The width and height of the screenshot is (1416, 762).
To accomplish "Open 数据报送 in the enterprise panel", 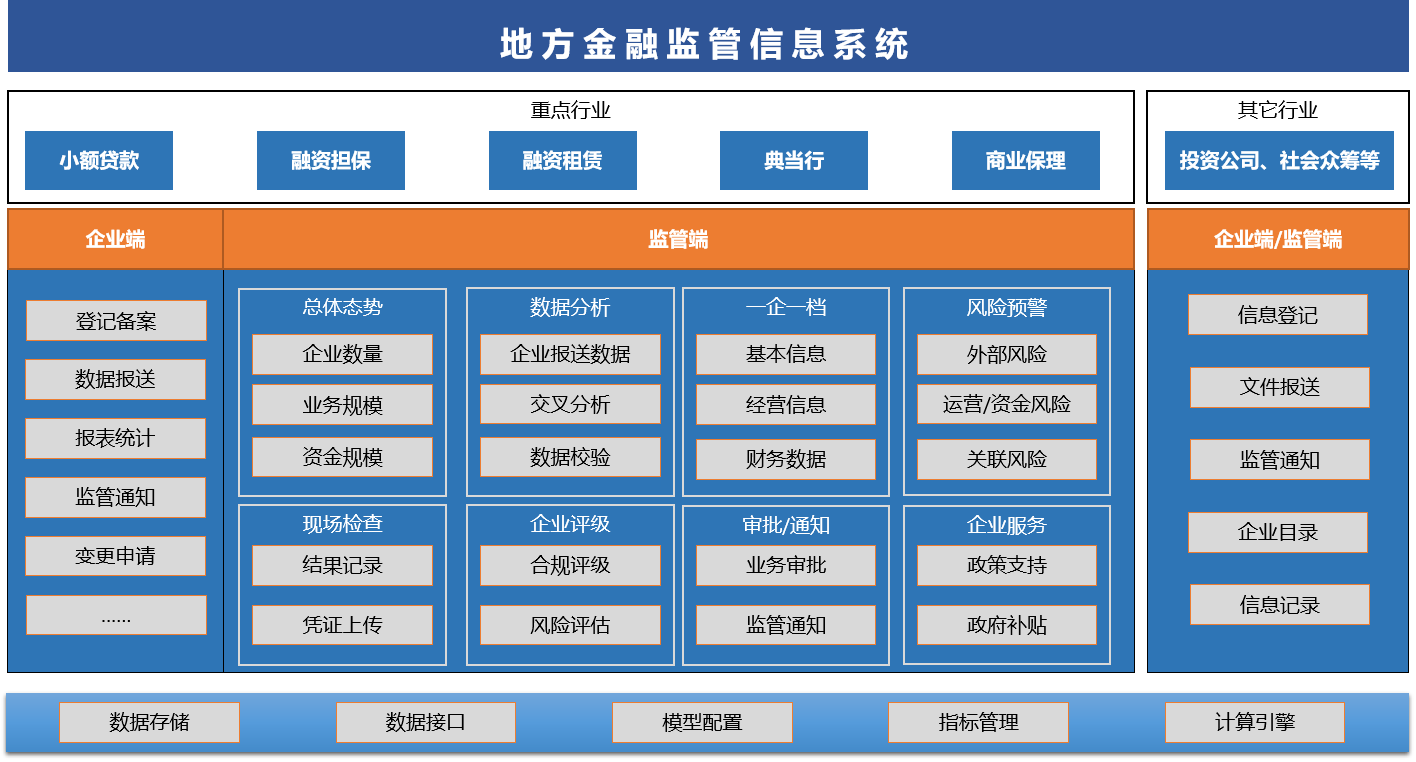I will click(116, 380).
